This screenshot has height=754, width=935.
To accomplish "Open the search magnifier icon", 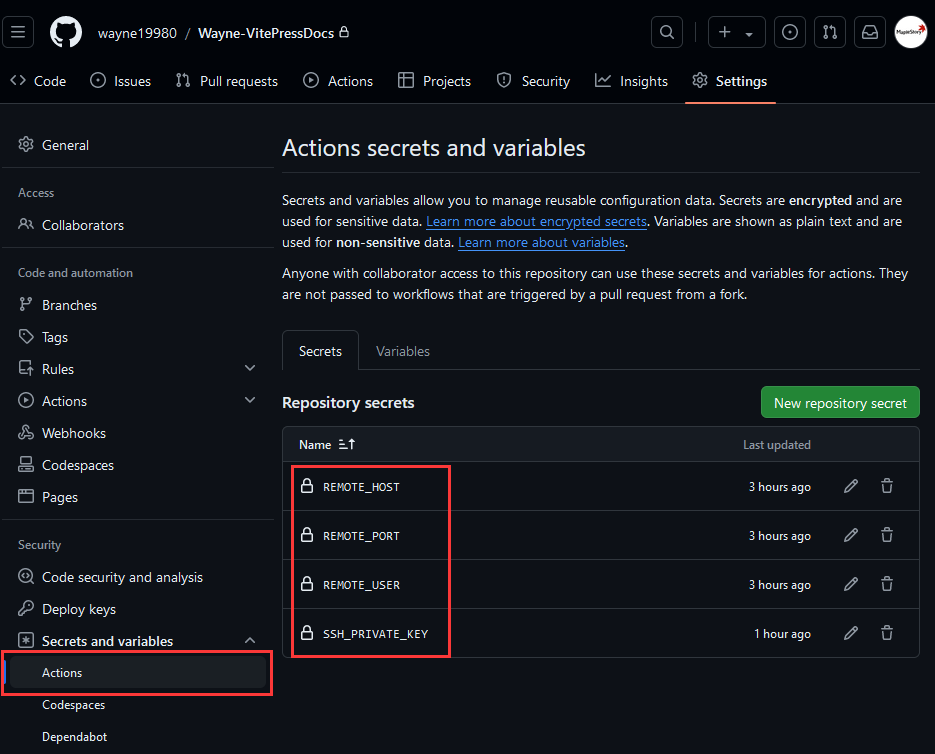I will (x=667, y=32).
